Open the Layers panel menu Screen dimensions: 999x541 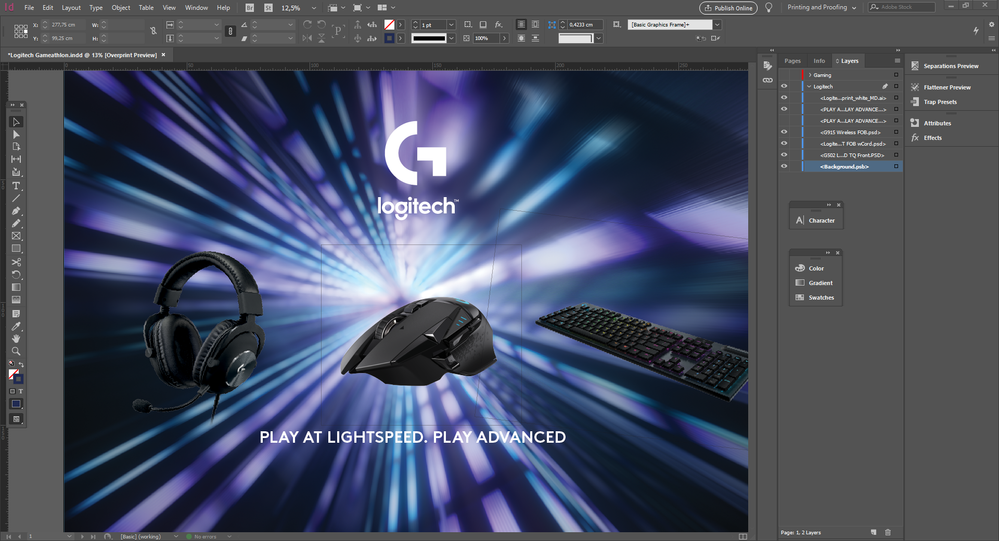[897, 61]
